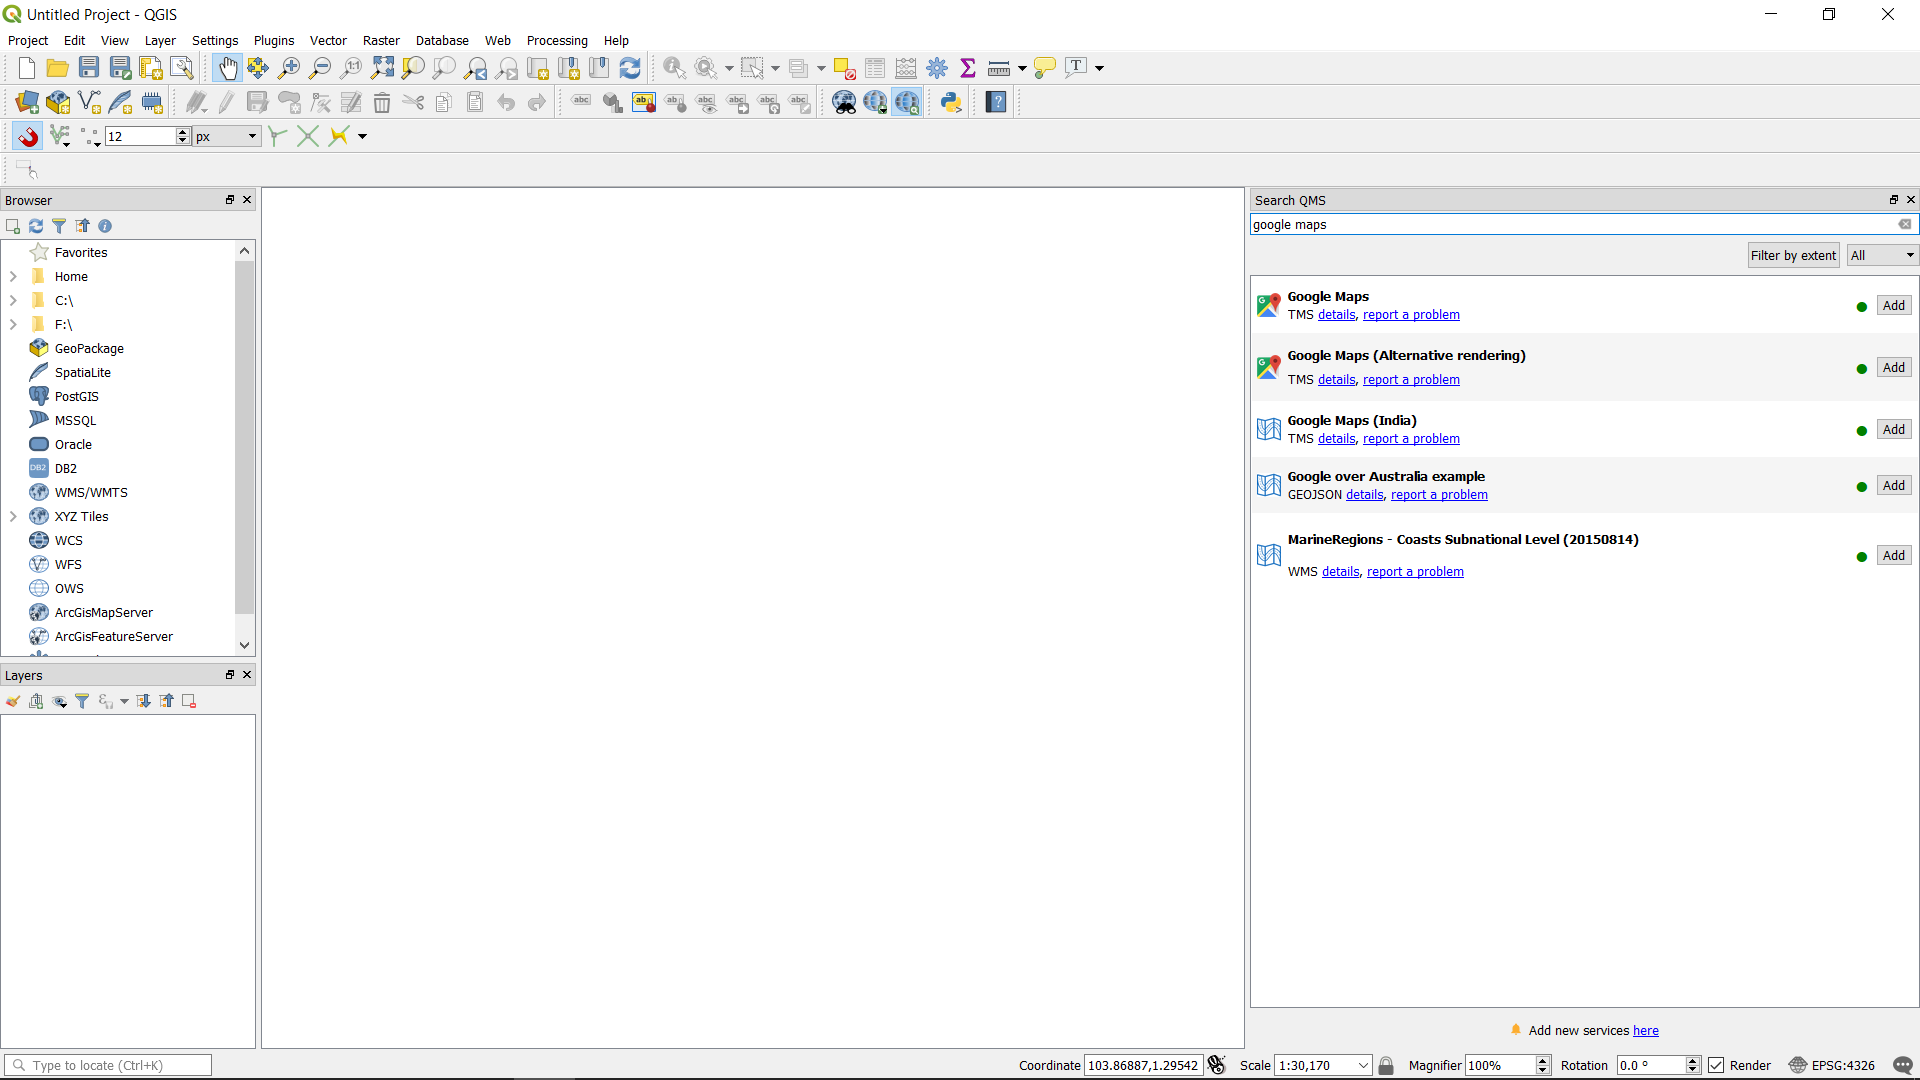Open details link for Google Maps (India)
1920x1080 pixels.
(x=1336, y=439)
